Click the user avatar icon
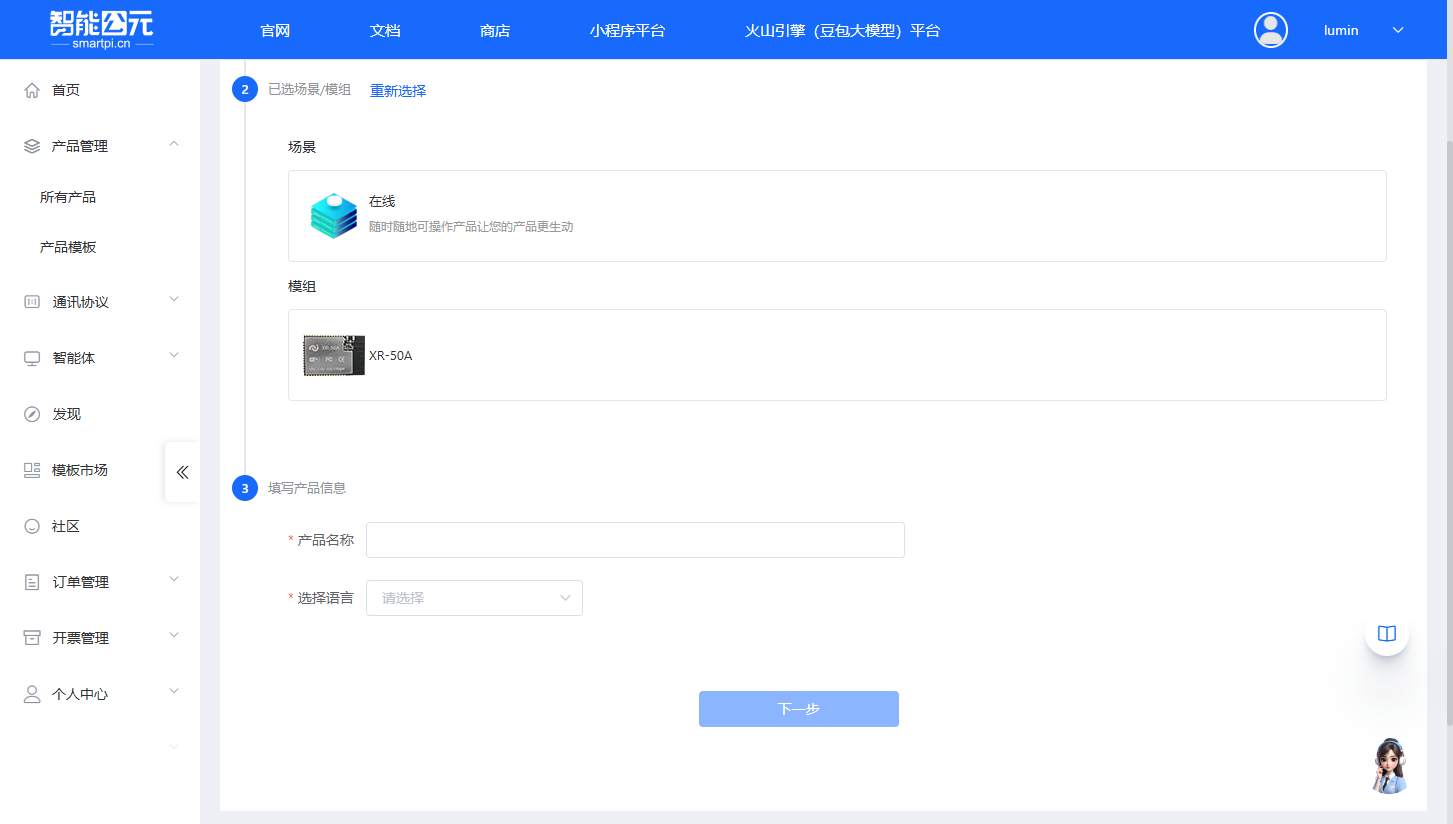1453x824 pixels. pyautogui.click(x=1270, y=30)
